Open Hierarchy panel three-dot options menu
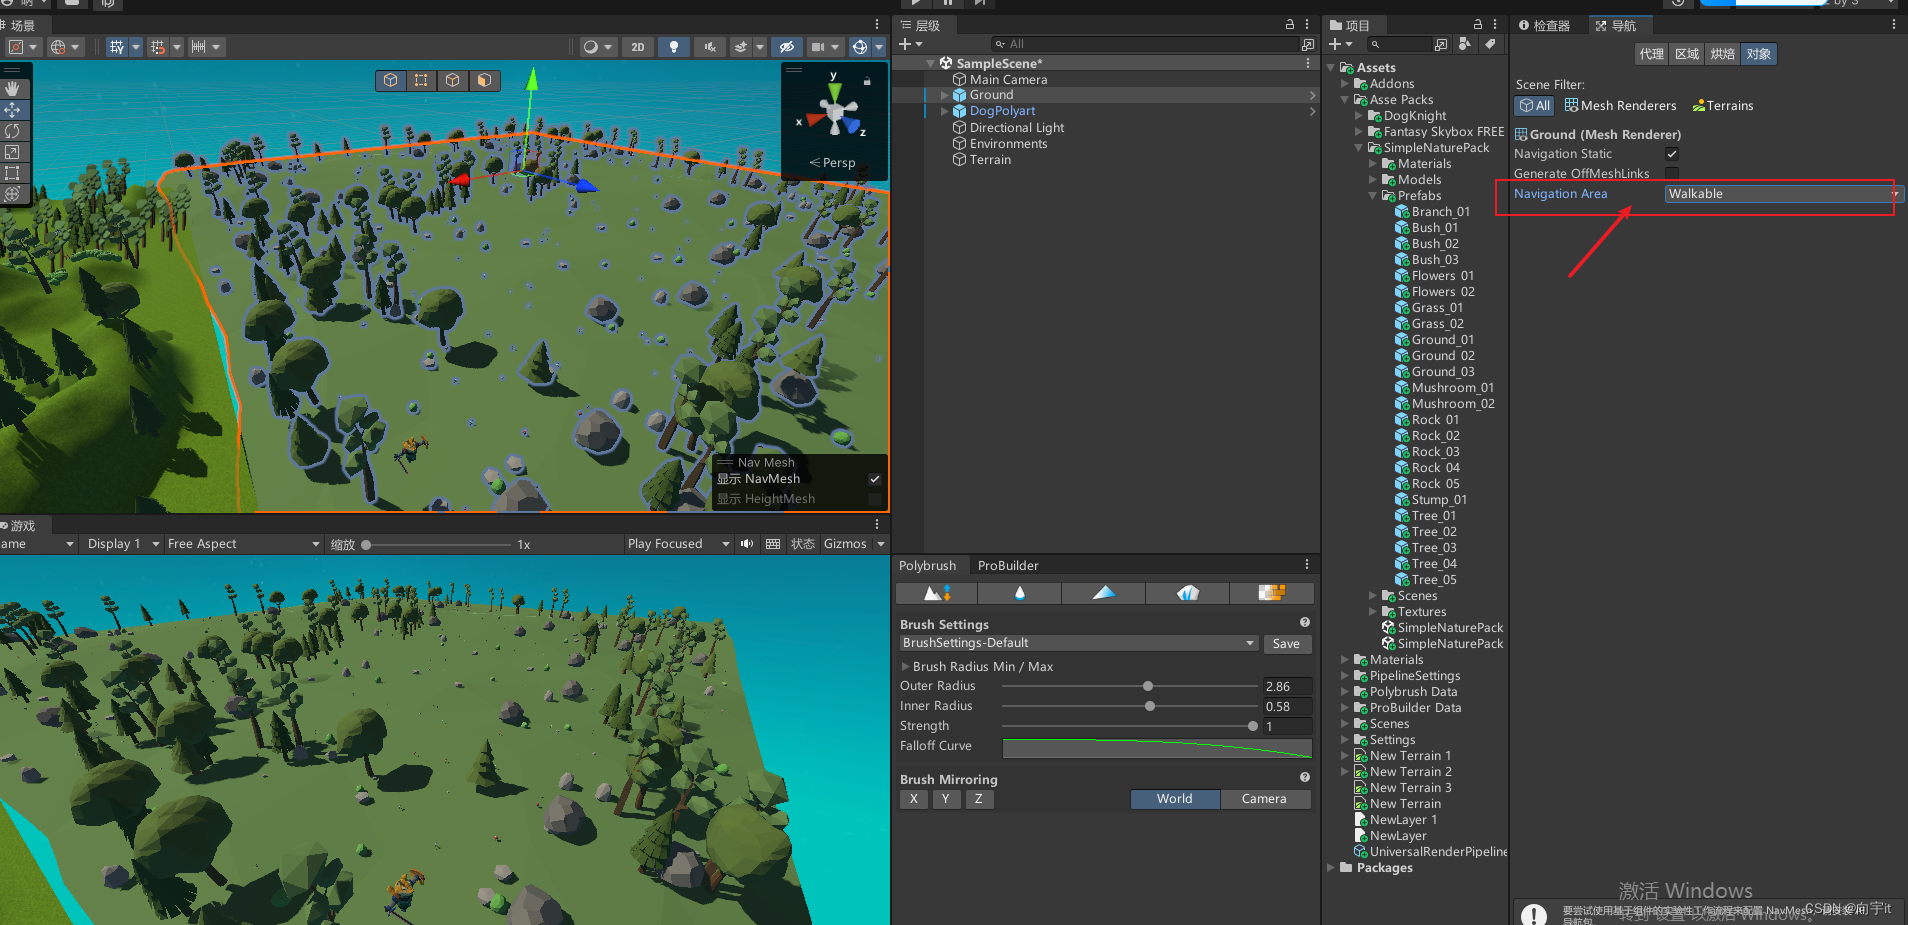The width and height of the screenshot is (1908, 925). click(1307, 24)
